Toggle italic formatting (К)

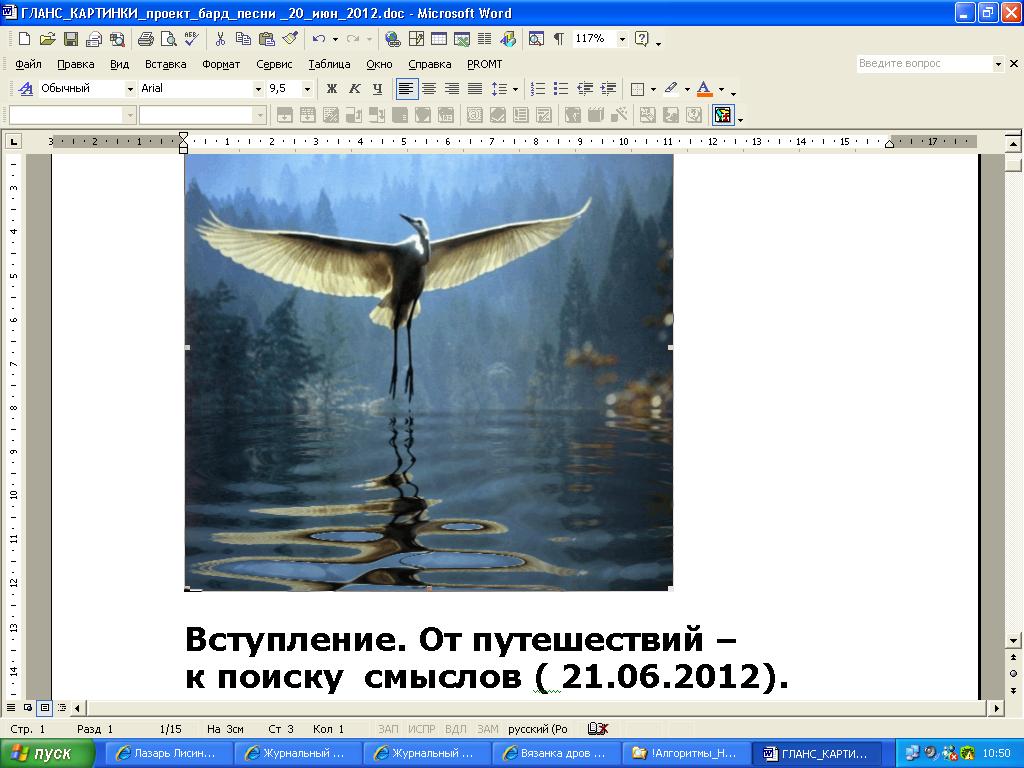[x=355, y=89]
